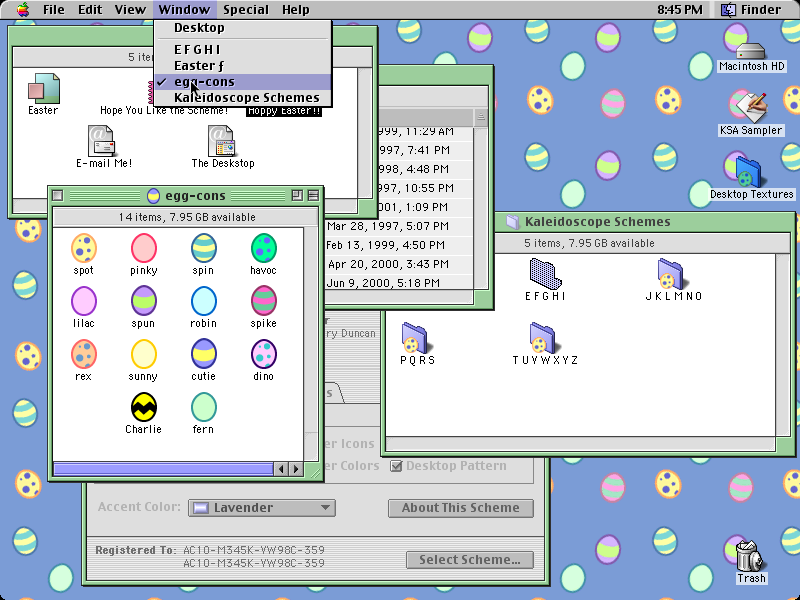Click the spin egg icon
The height and width of the screenshot is (600, 800).
(203, 248)
